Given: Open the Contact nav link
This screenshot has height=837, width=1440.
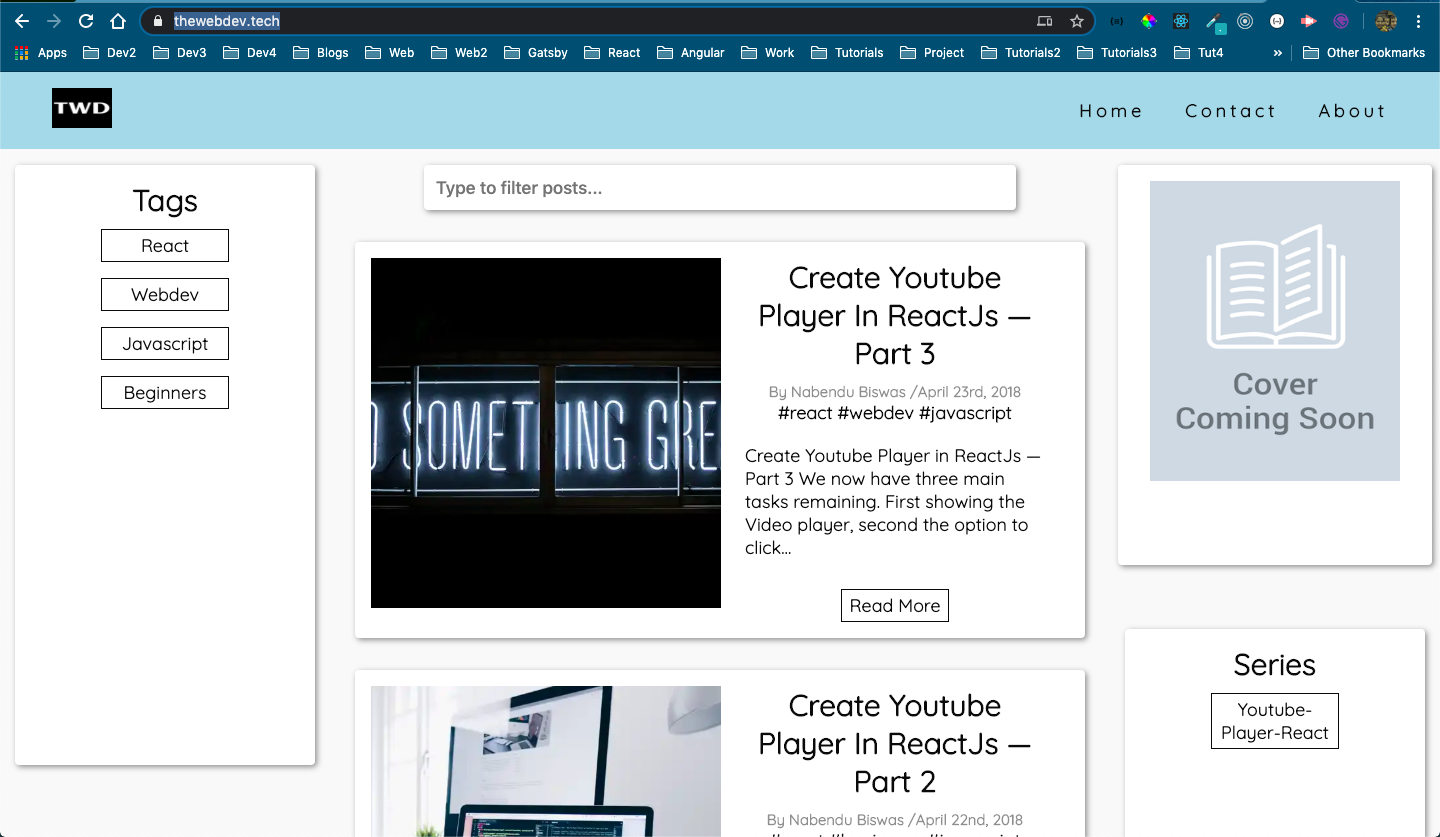Looking at the screenshot, I should coord(1231,111).
